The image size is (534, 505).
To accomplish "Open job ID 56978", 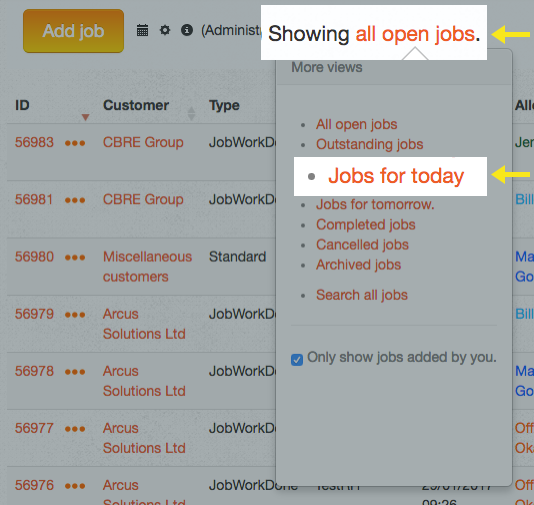I will tap(34, 371).
